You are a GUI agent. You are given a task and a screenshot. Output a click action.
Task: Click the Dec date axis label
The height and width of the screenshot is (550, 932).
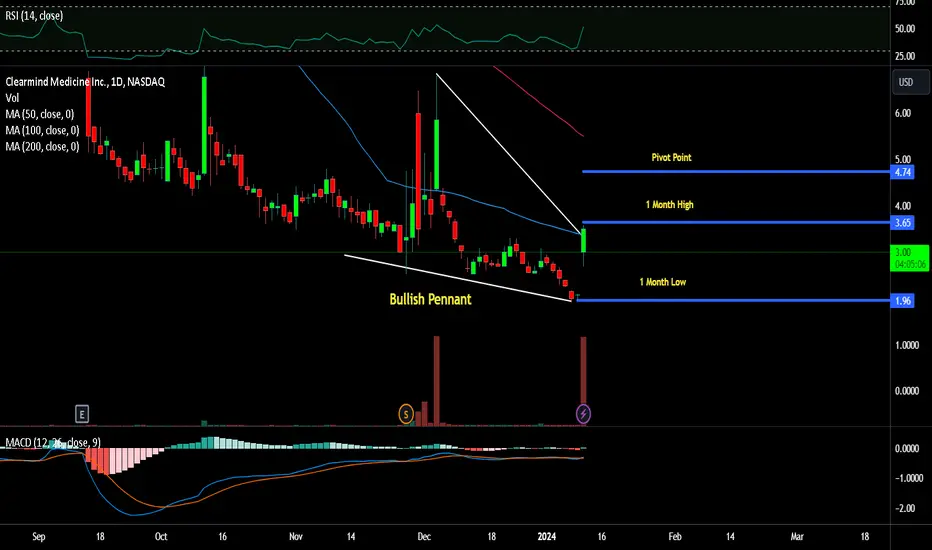pyautogui.click(x=424, y=536)
